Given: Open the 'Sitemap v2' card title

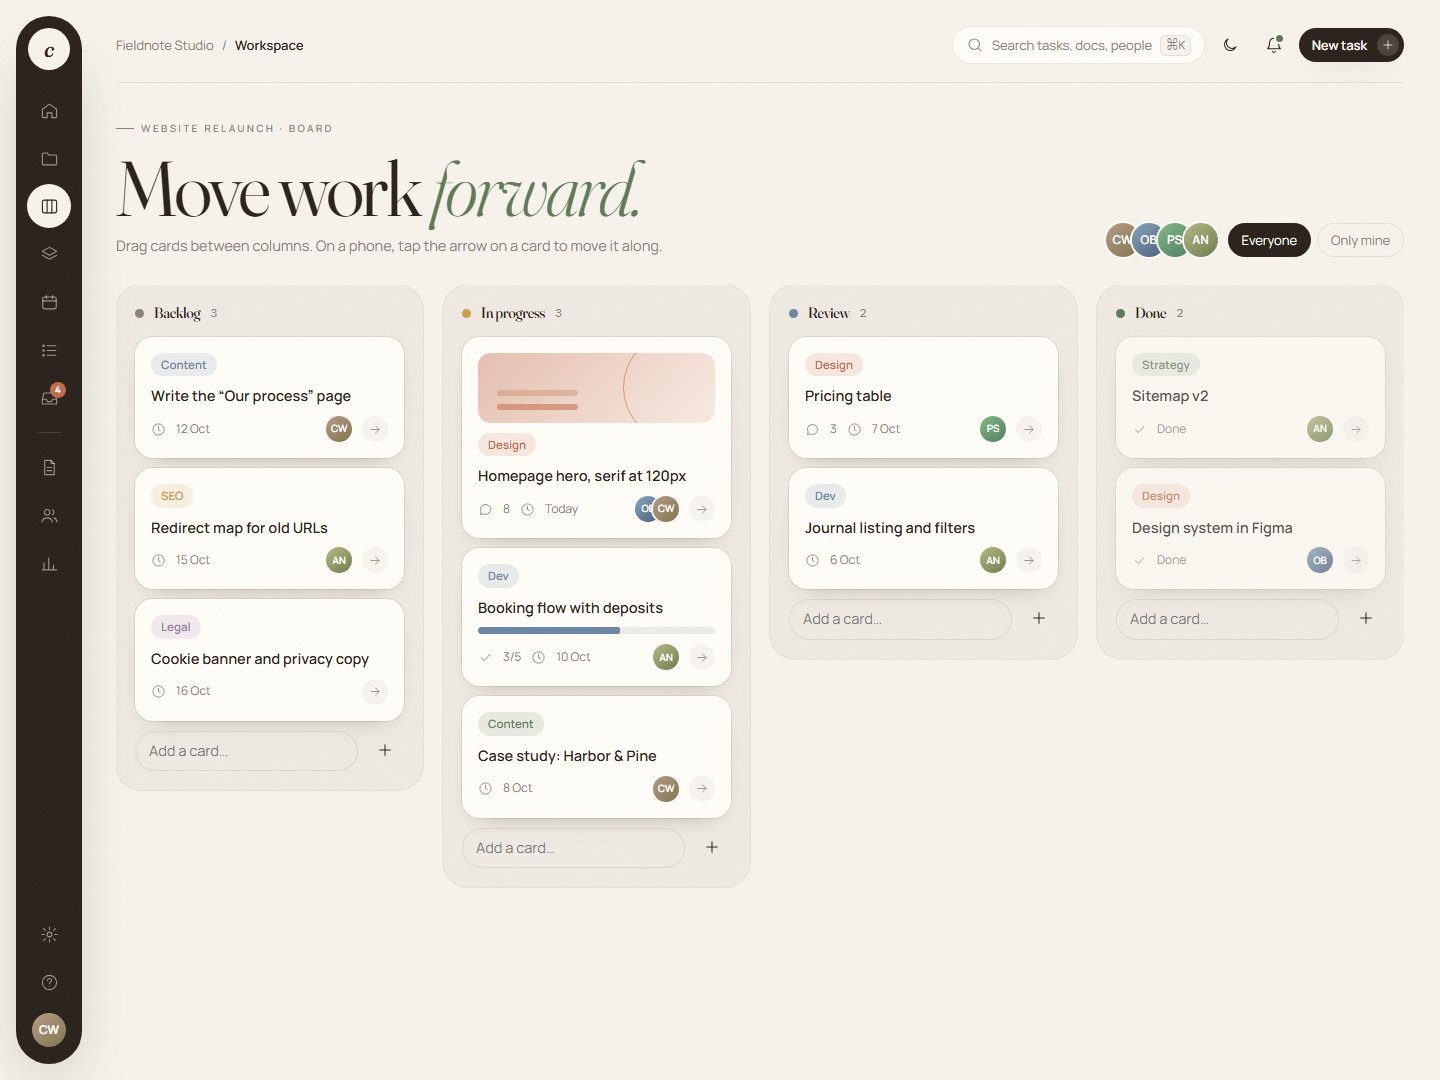Looking at the screenshot, I should (1170, 396).
